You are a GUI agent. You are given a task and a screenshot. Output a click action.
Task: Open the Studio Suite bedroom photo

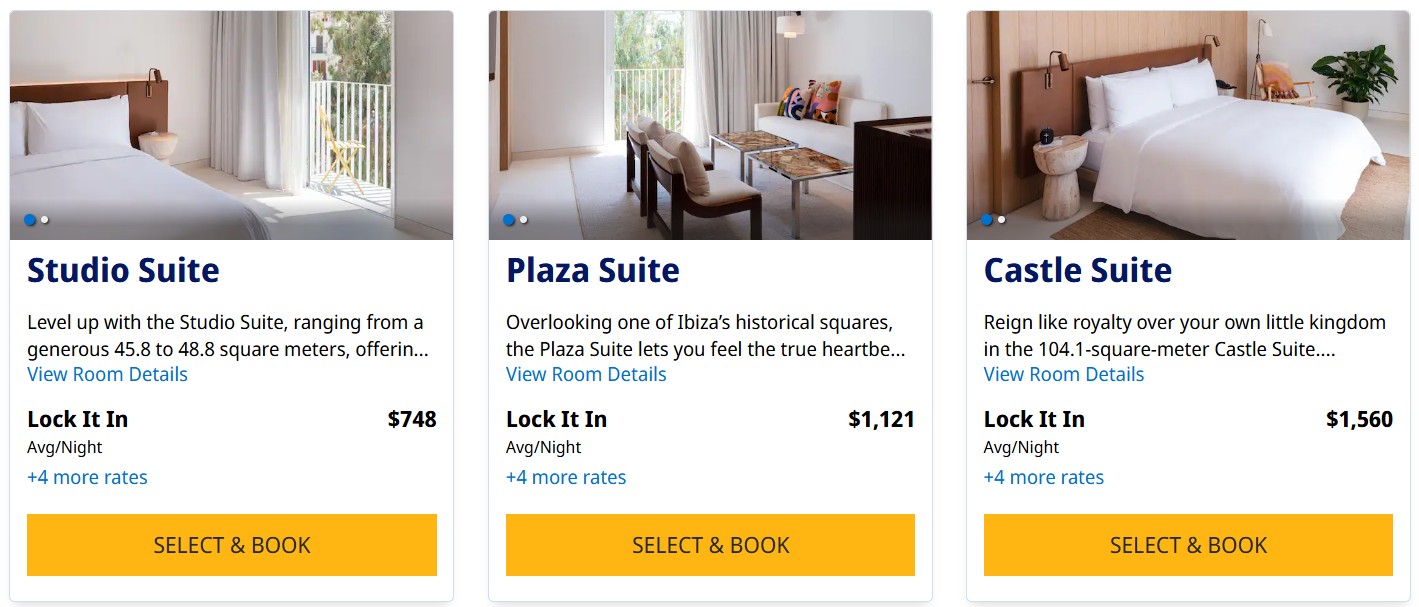[x=232, y=125]
